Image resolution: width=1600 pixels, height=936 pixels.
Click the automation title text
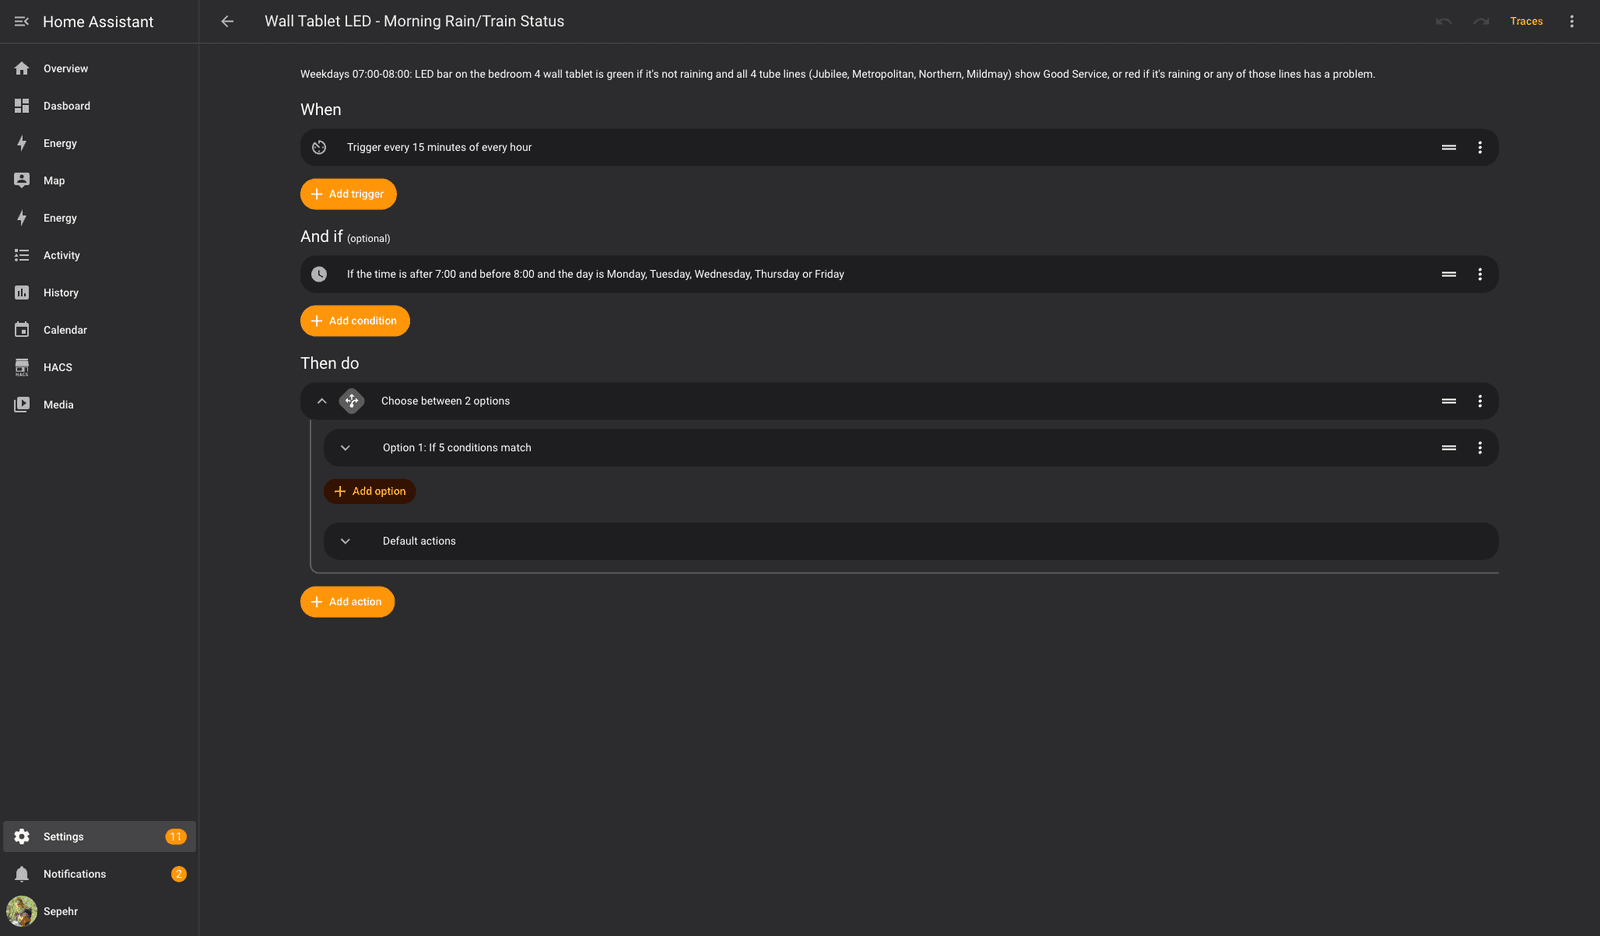[x=414, y=21]
